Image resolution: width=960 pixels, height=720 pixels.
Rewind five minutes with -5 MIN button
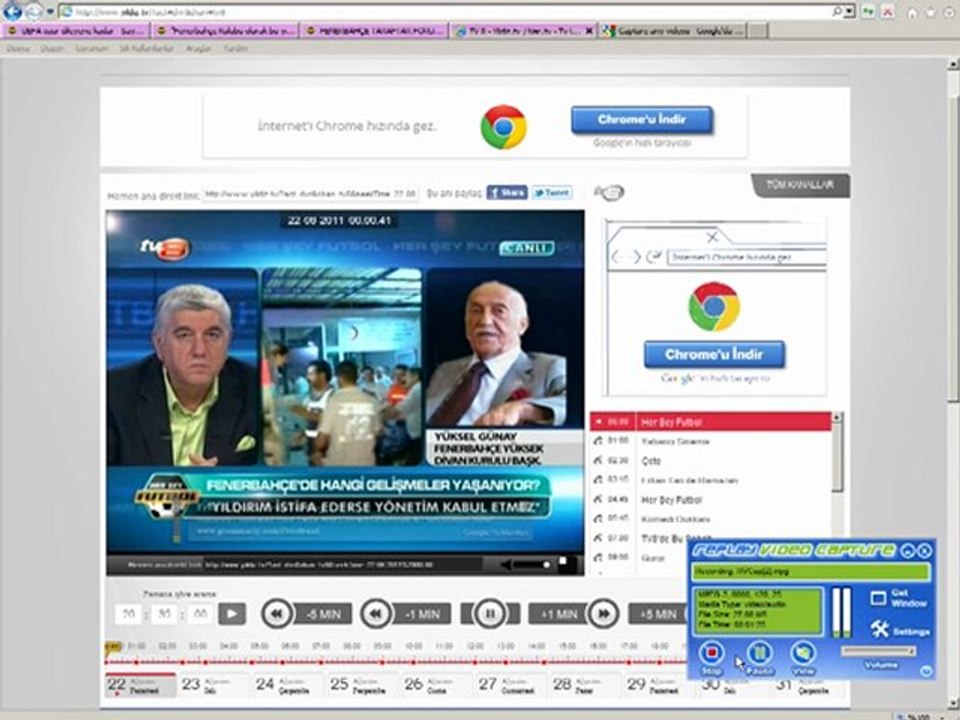(306, 614)
